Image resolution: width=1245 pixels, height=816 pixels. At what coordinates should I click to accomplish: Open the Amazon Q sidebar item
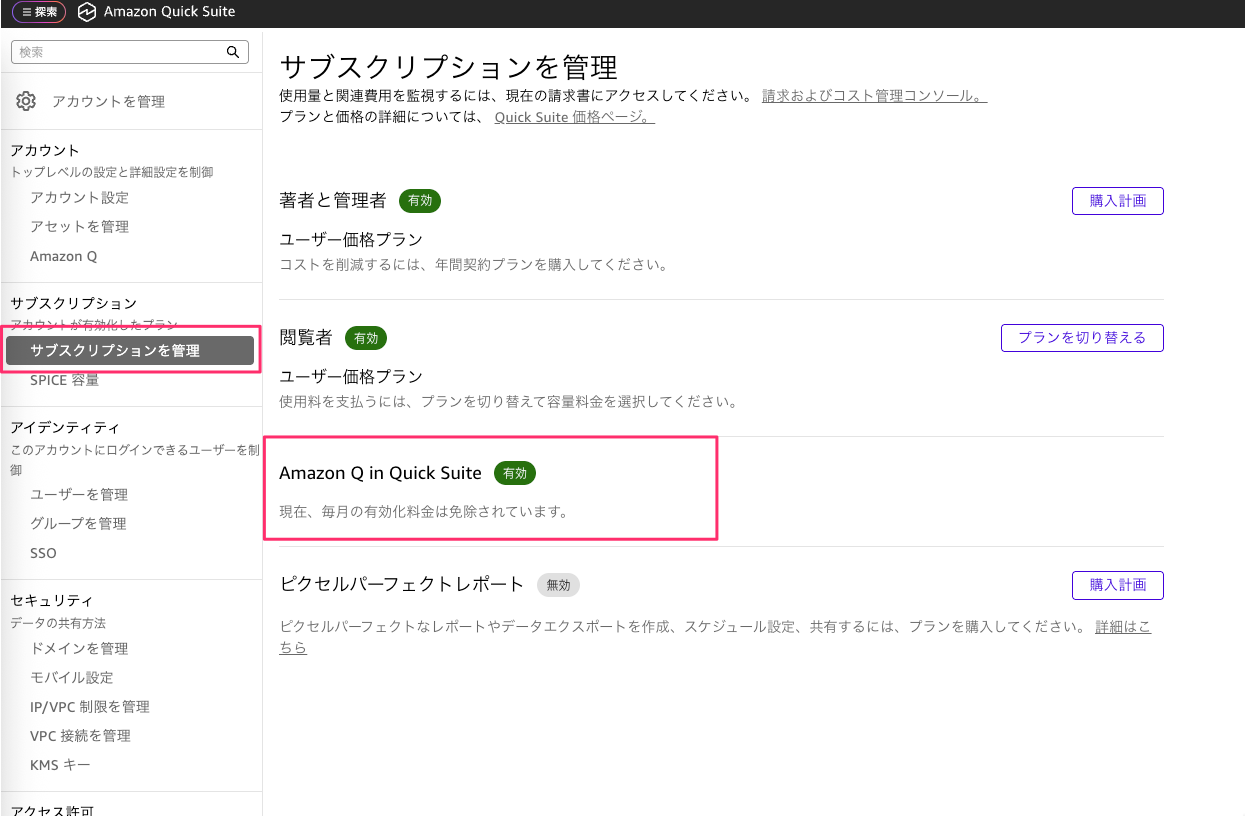click(63, 256)
